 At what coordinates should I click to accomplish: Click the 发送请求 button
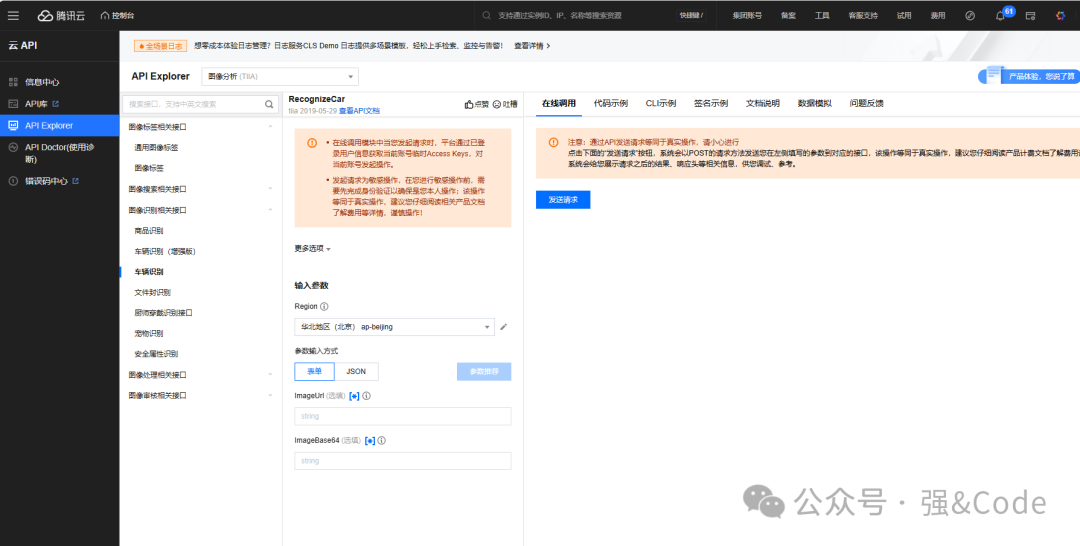[x=563, y=200]
